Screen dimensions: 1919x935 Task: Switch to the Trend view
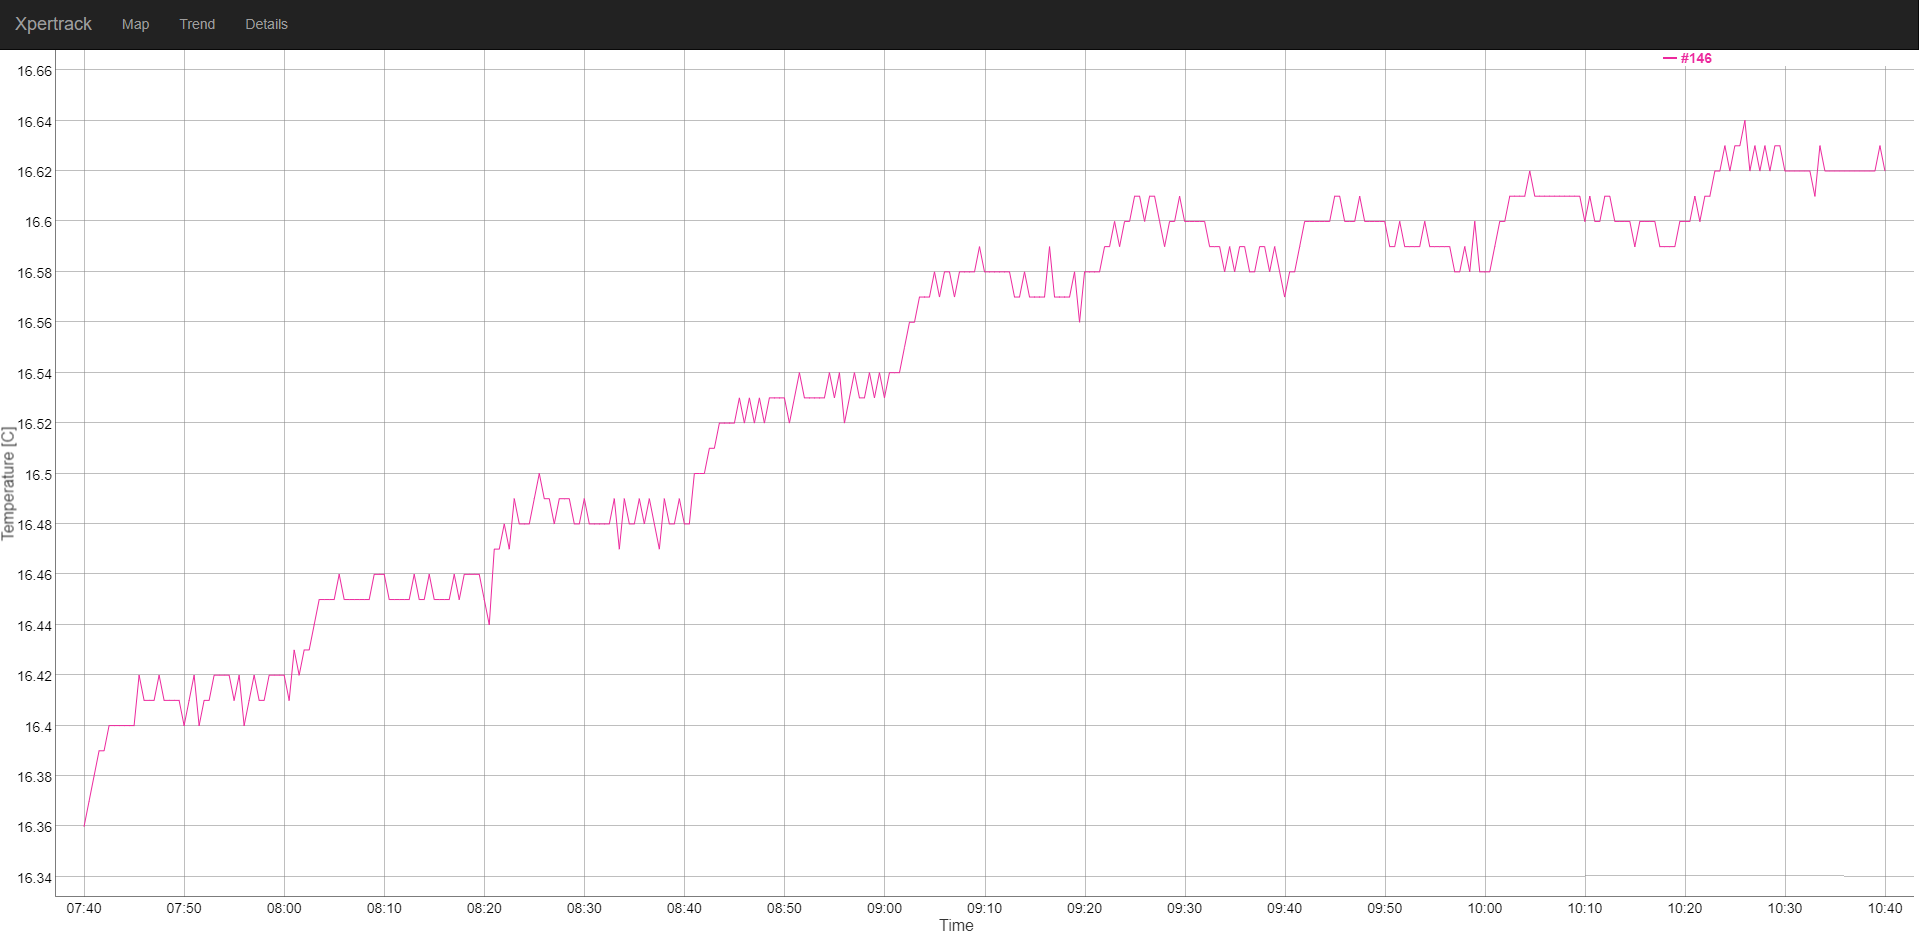(x=197, y=24)
